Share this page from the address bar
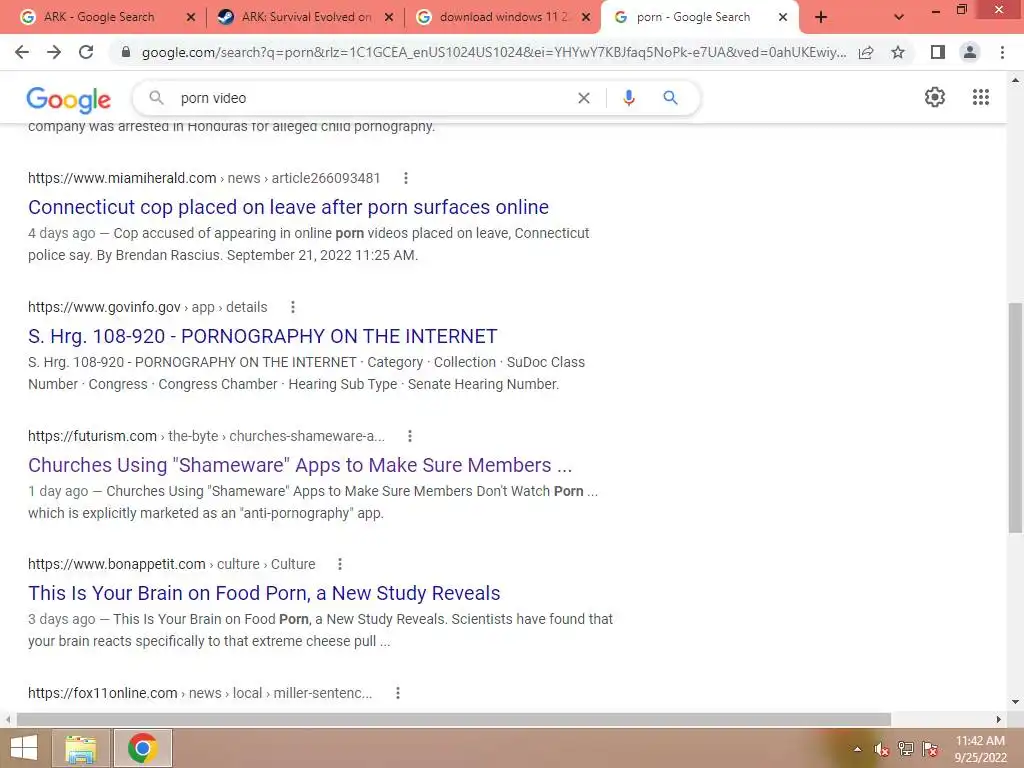The image size is (1024, 768). (866, 52)
